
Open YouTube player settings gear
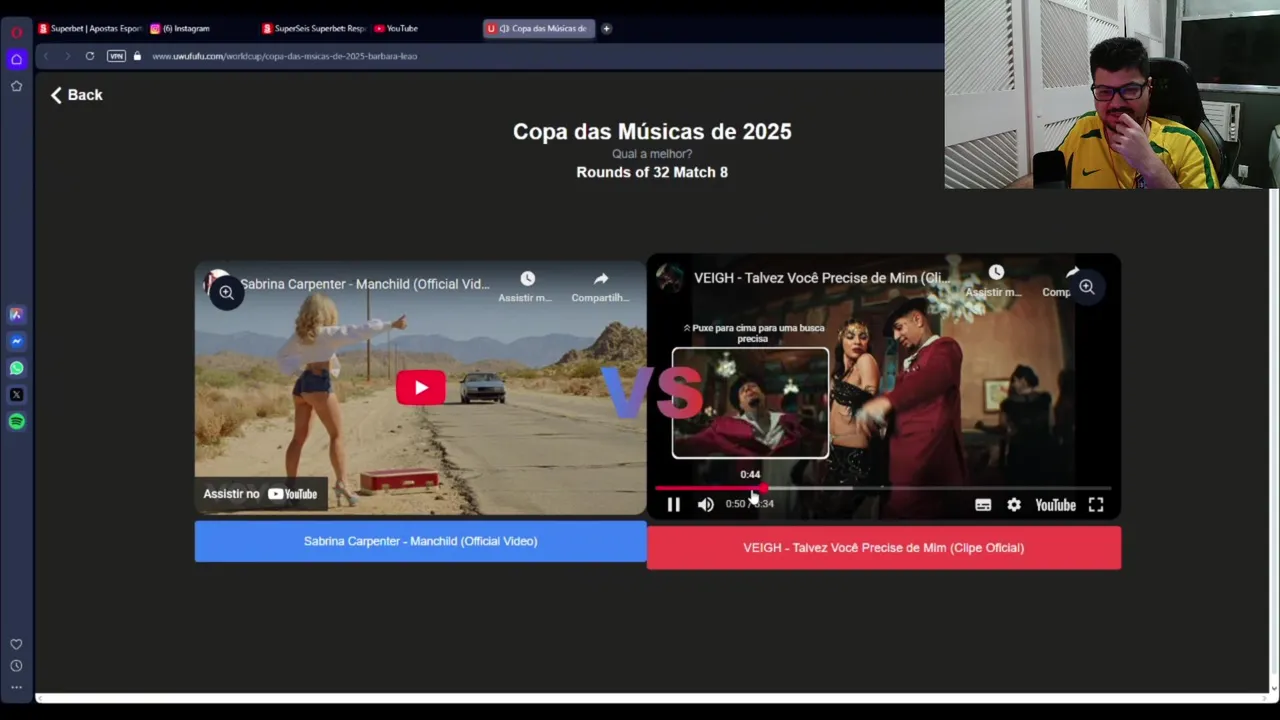point(1014,505)
